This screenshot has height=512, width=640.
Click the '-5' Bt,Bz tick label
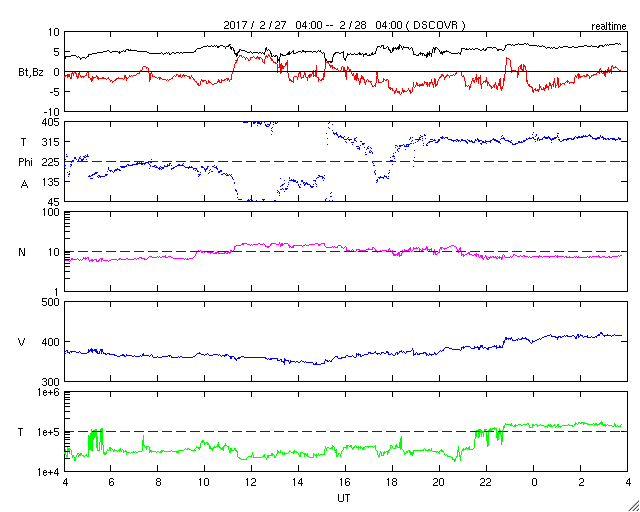(55, 93)
